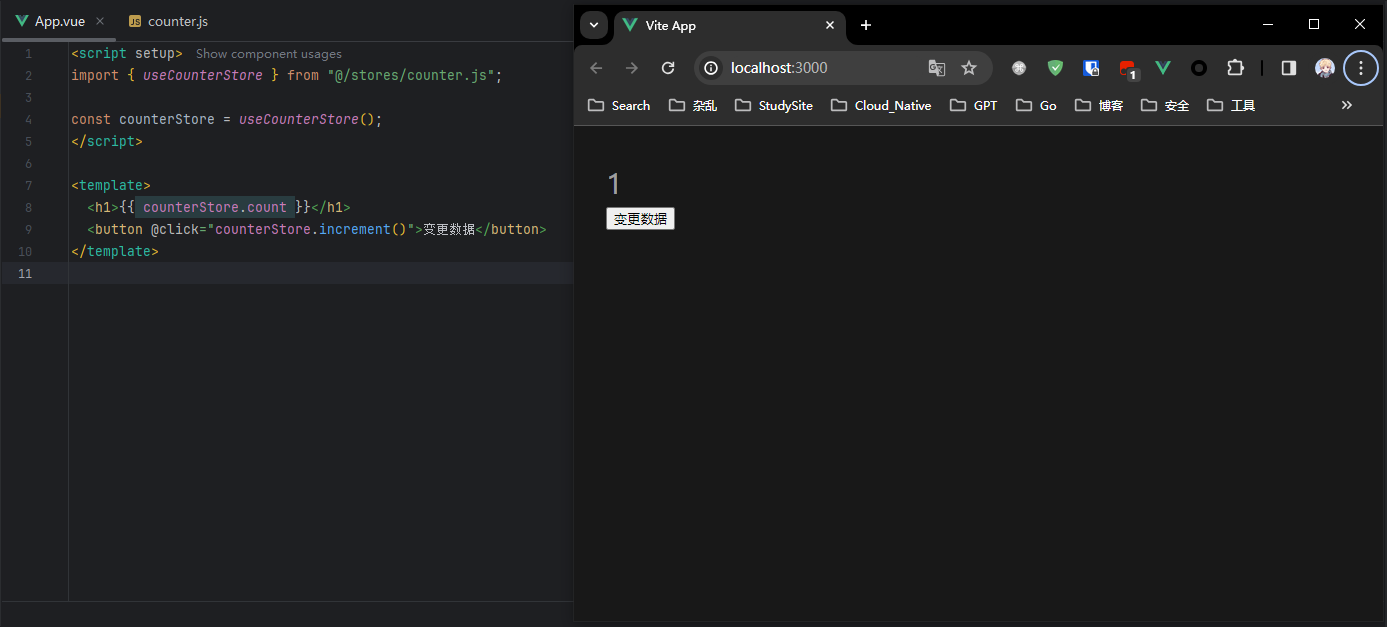Open the 安全 bookmark folder
The height and width of the screenshot is (627, 1387).
click(x=1165, y=105)
